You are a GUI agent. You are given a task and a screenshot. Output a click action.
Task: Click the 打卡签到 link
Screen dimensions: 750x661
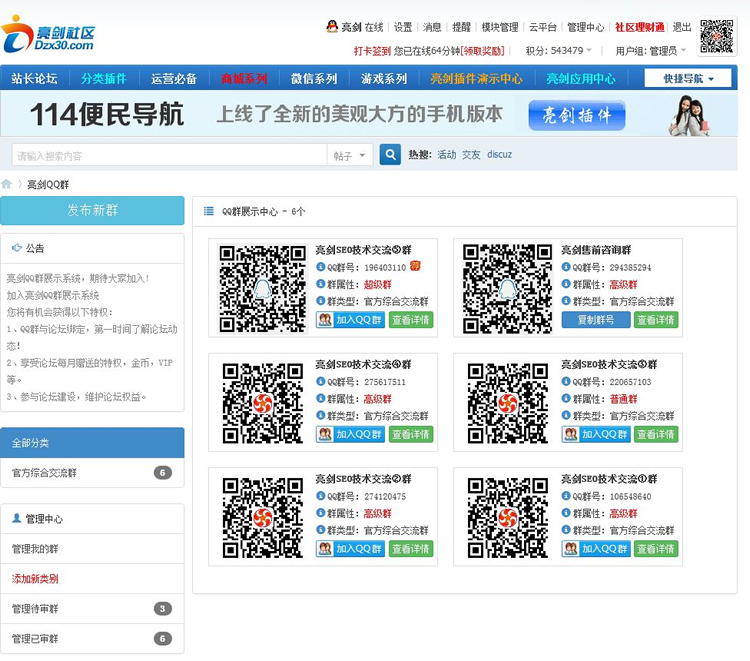(x=373, y=51)
